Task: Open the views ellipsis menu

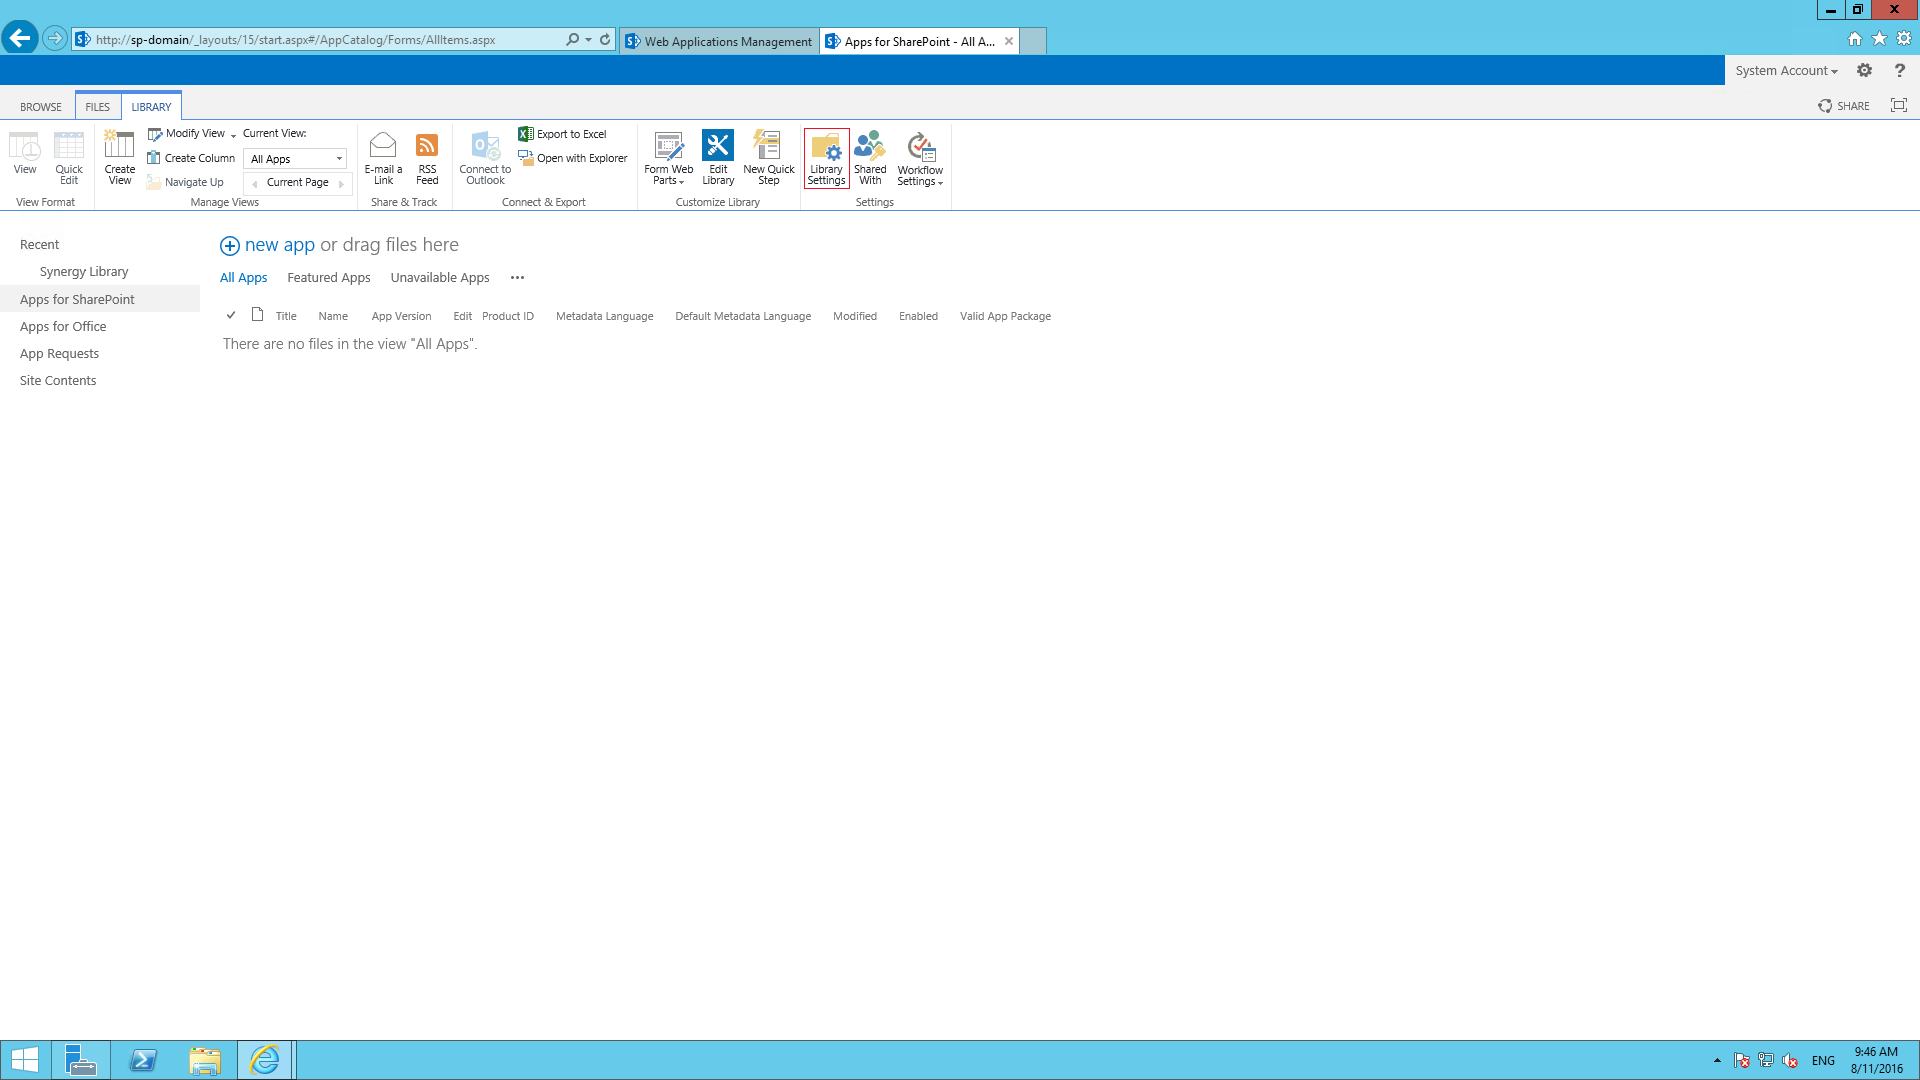Action: click(x=517, y=278)
